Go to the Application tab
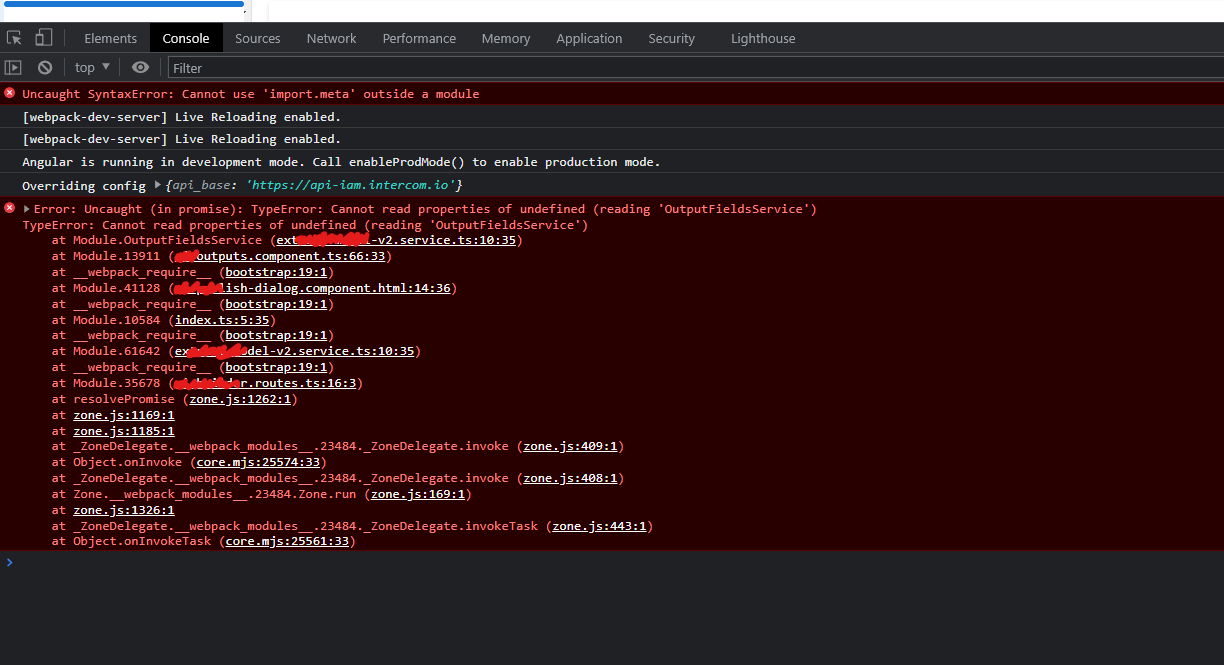1224x665 pixels. pyautogui.click(x=589, y=38)
